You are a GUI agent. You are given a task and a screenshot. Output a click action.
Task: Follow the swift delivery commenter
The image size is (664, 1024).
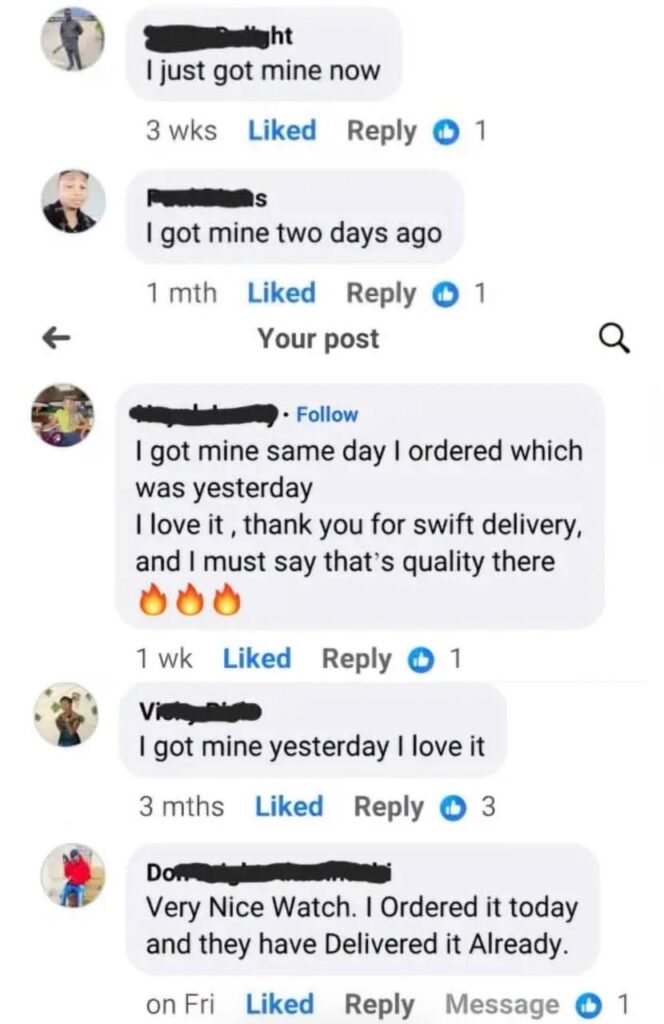coord(327,415)
